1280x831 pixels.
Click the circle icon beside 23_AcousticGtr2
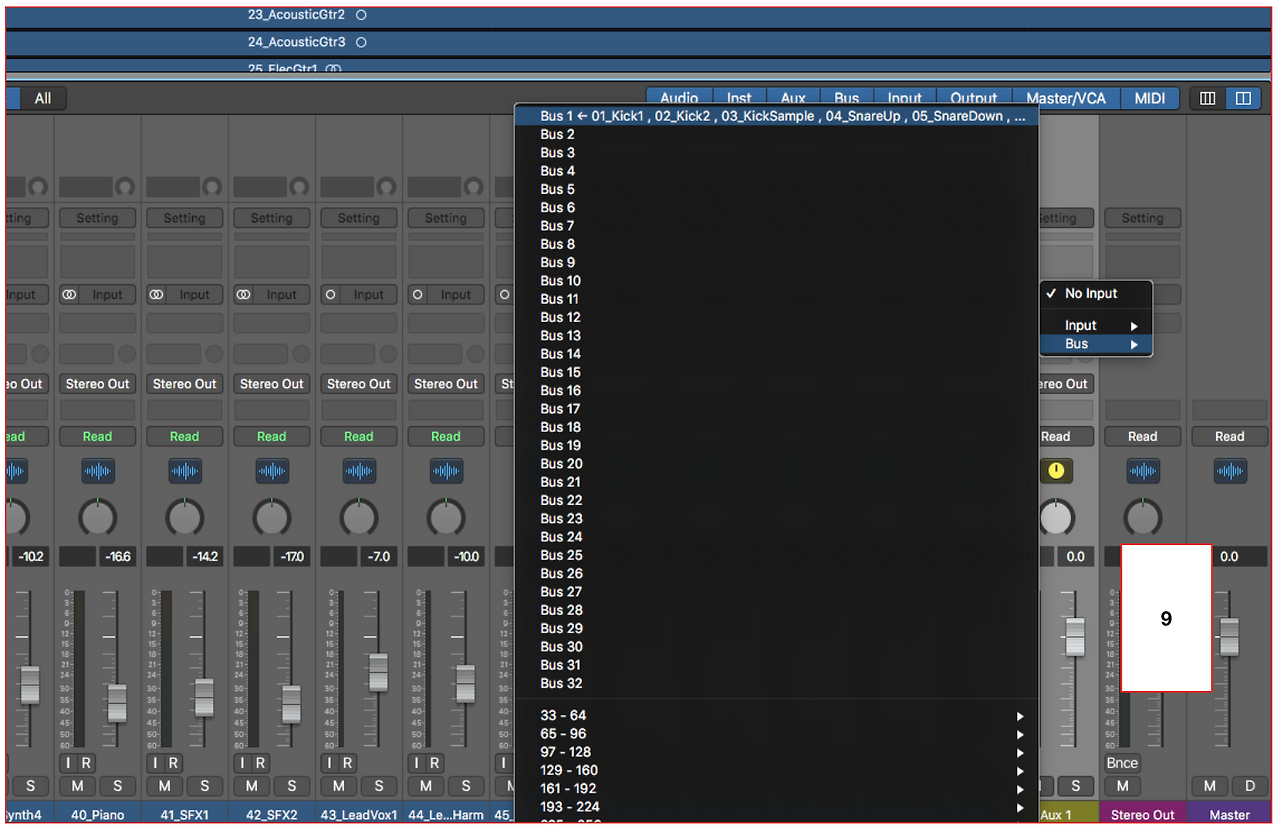coord(361,15)
